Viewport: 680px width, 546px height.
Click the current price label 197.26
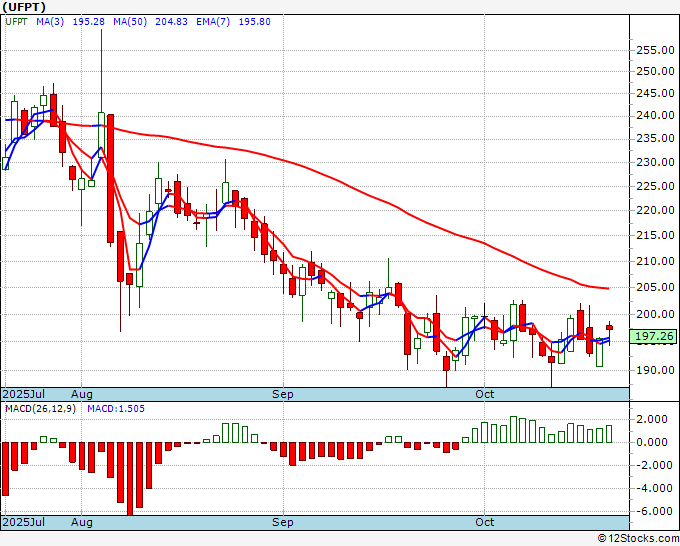pyautogui.click(x=654, y=336)
